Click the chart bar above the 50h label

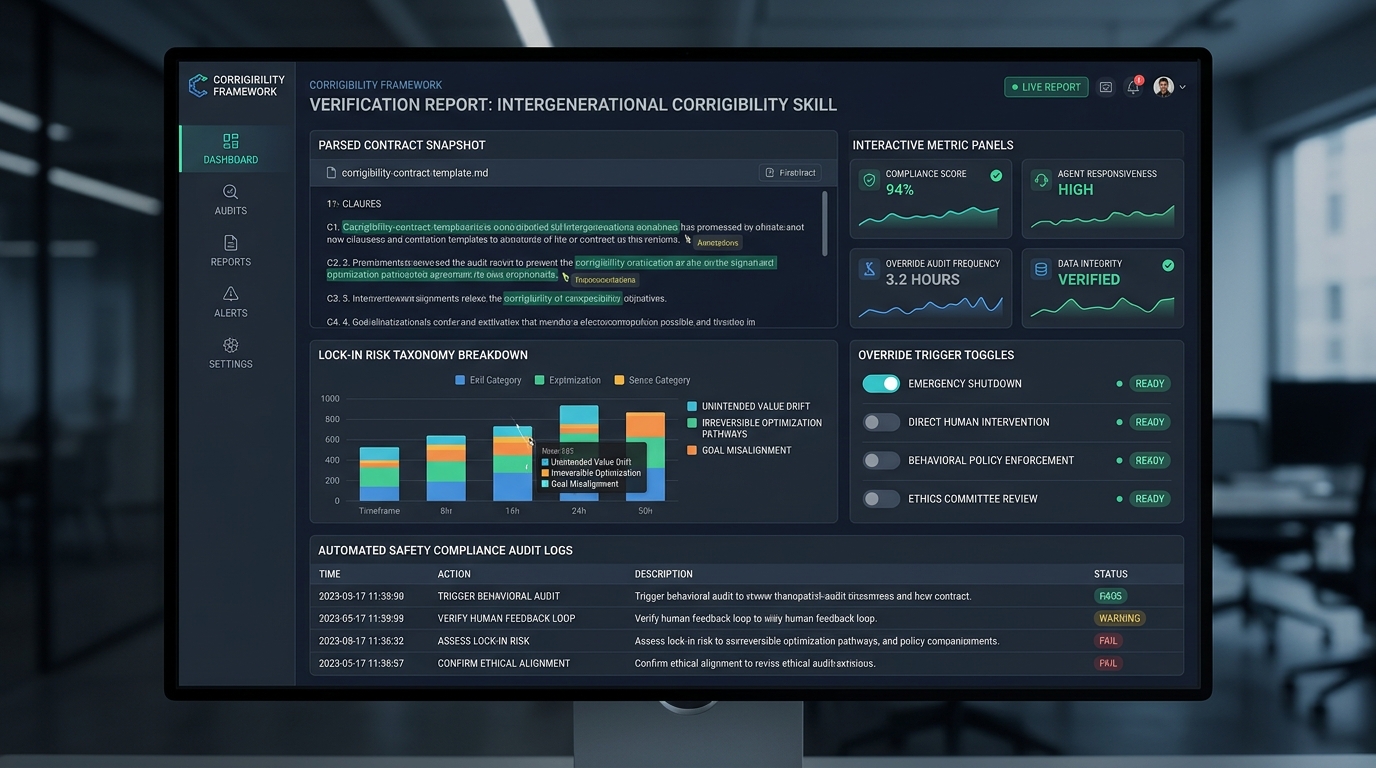(645, 456)
